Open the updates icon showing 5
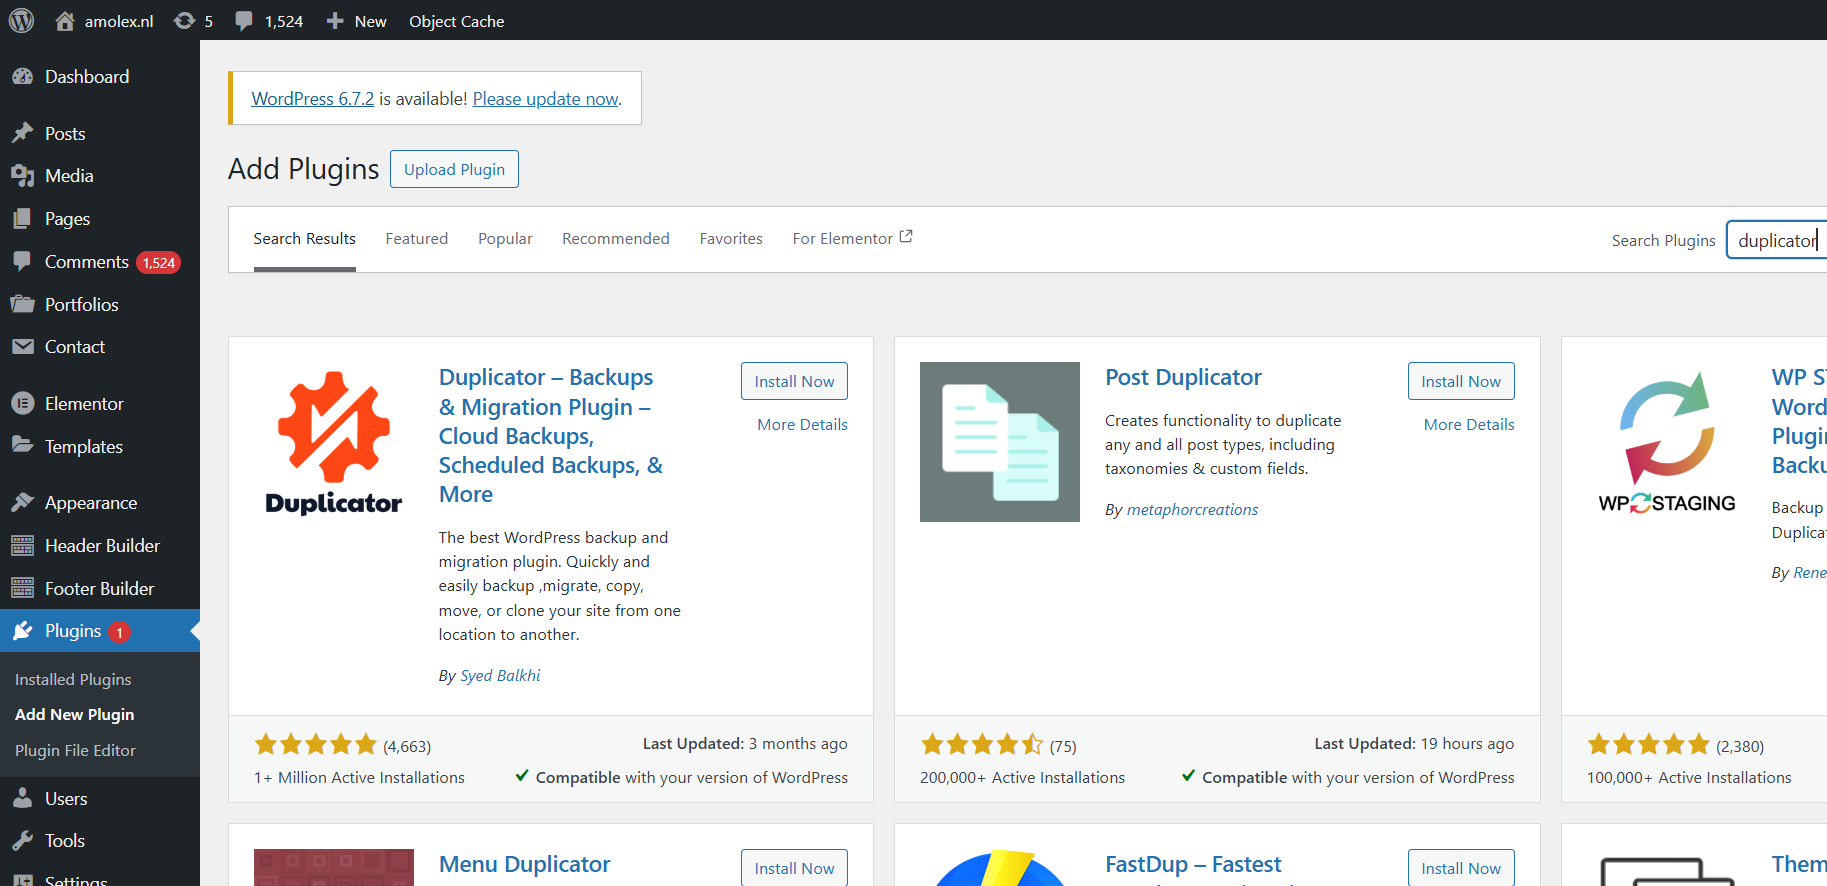Viewport: 1827px width, 886px height. pyautogui.click(x=184, y=21)
